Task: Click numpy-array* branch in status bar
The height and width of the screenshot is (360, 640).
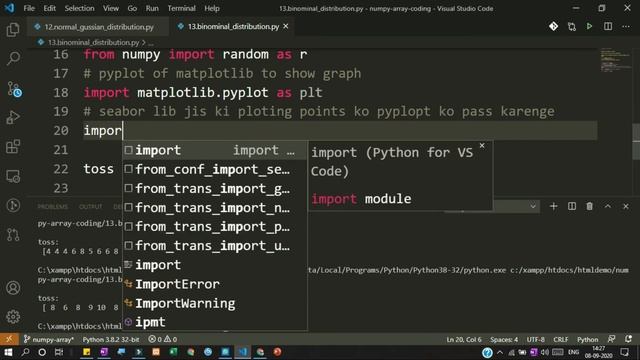Action: (x=49, y=339)
